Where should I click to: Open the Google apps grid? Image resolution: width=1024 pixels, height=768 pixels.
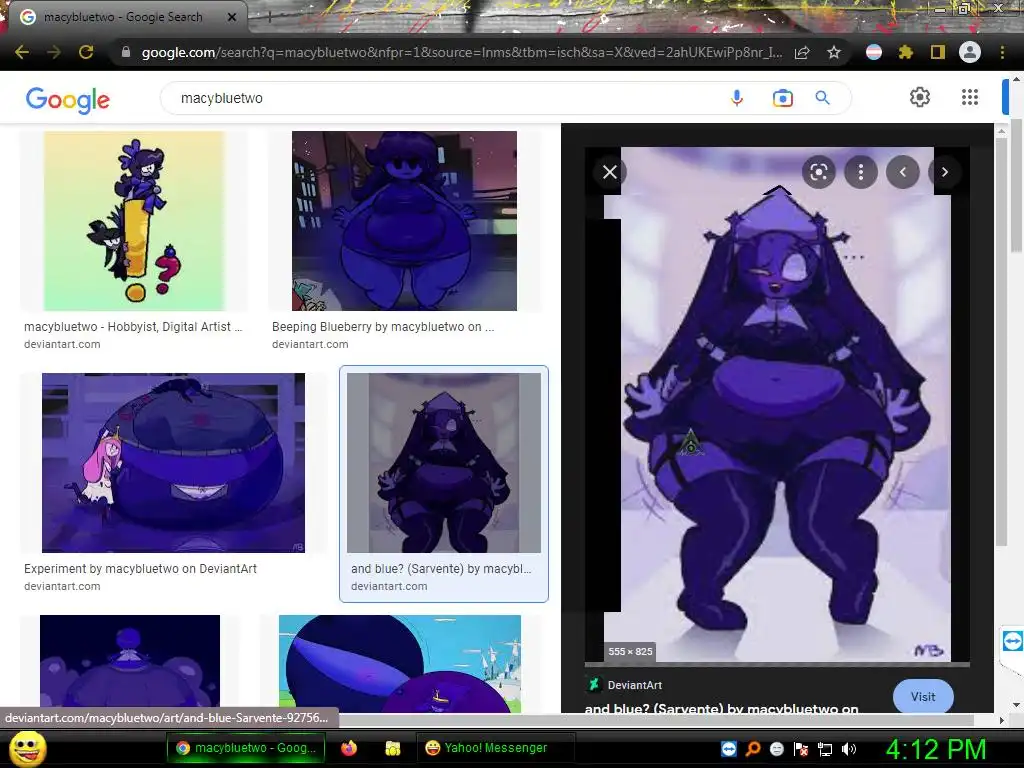pyautogui.click(x=970, y=97)
